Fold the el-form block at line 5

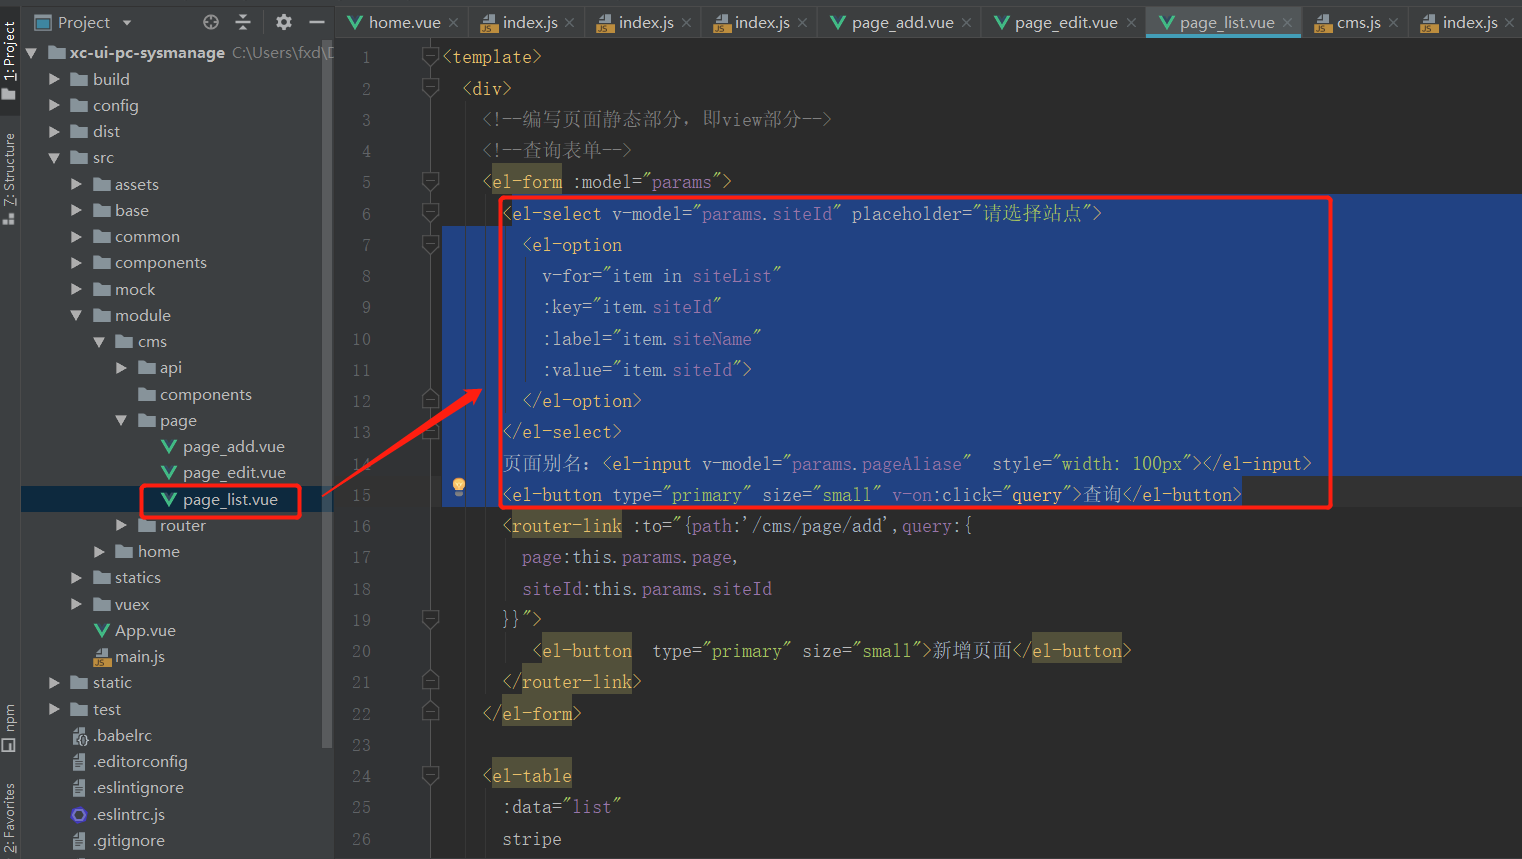click(x=430, y=181)
